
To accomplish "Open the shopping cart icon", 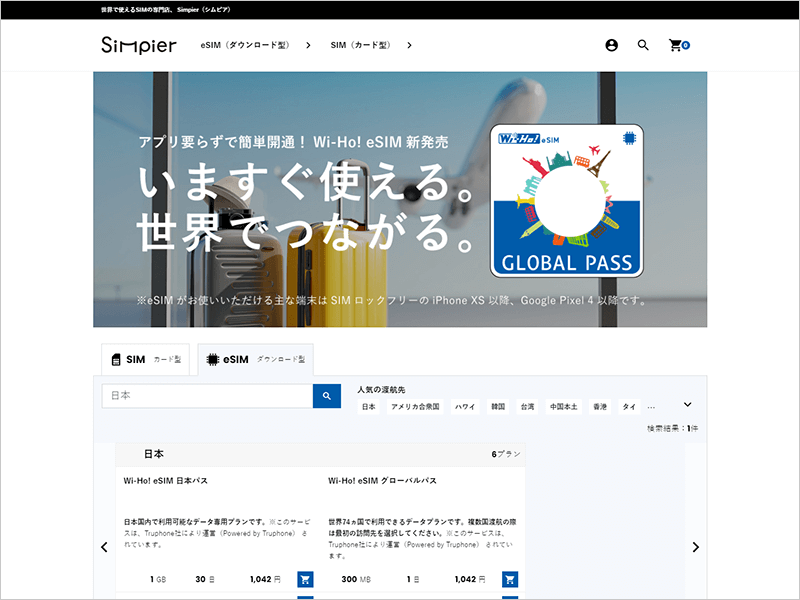I will tap(679, 45).
